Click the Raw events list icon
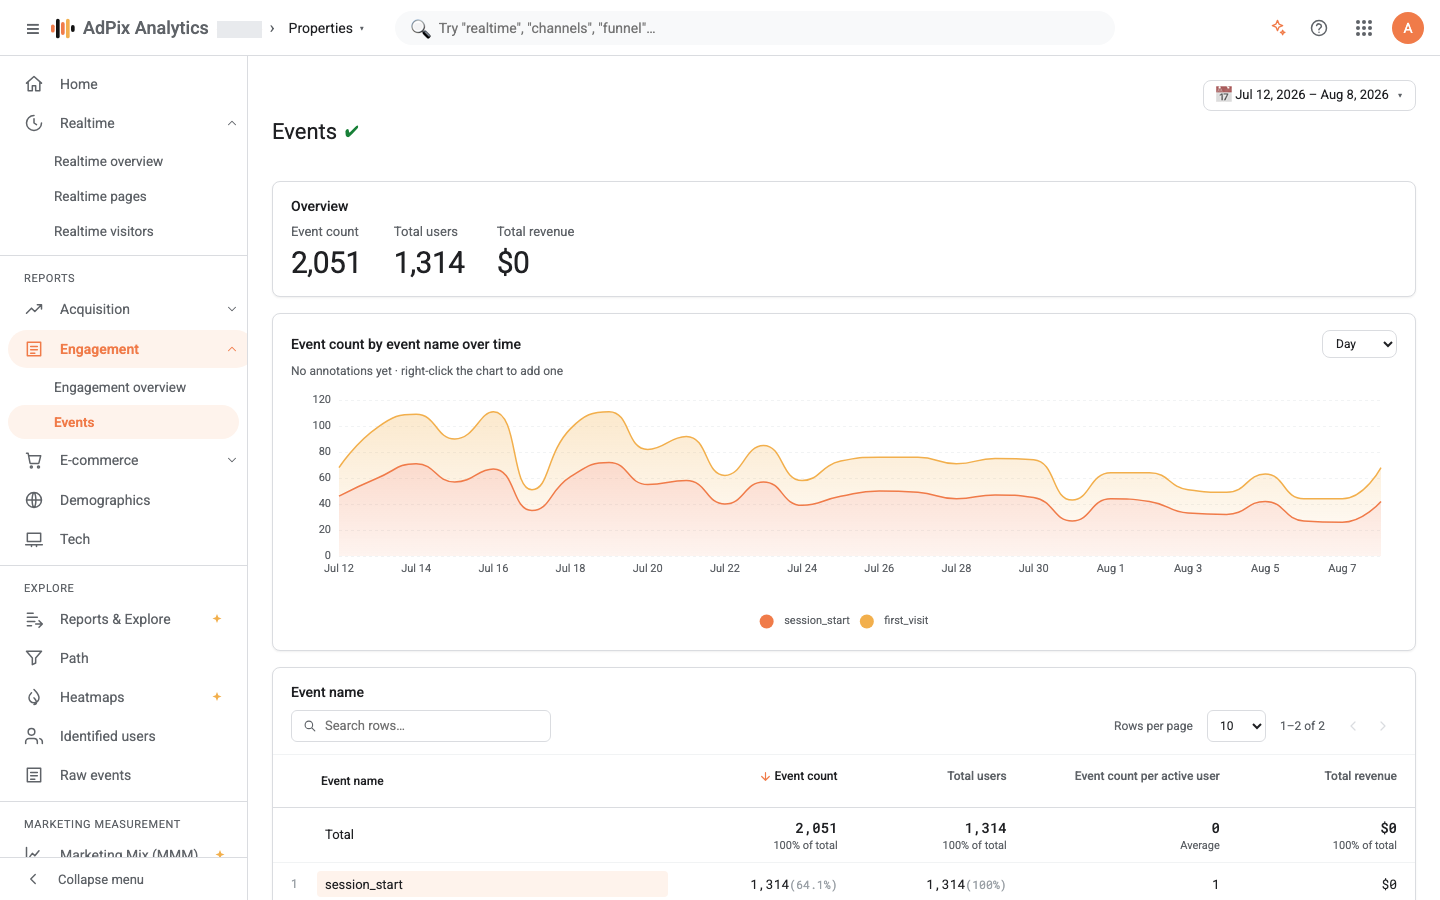This screenshot has width=1440, height=900. 34,775
